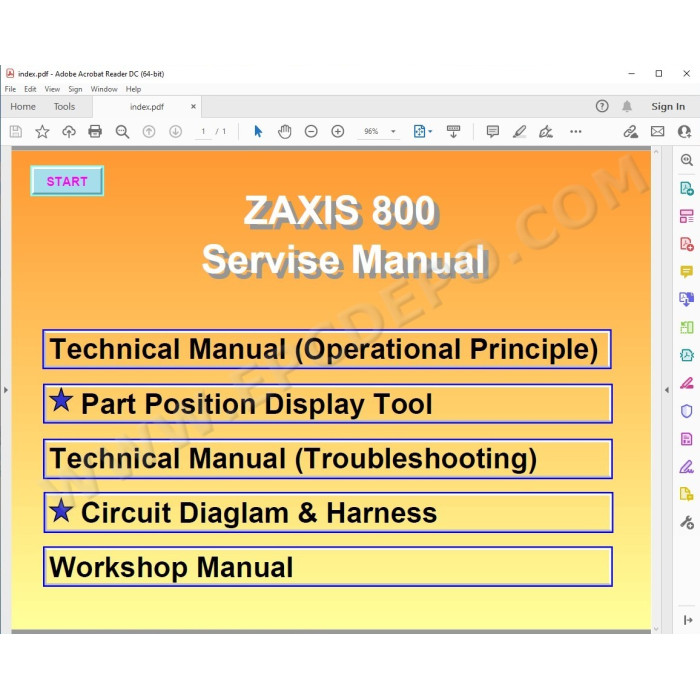Zoom out with the minus icon

pyautogui.click(x=311, y=131)
